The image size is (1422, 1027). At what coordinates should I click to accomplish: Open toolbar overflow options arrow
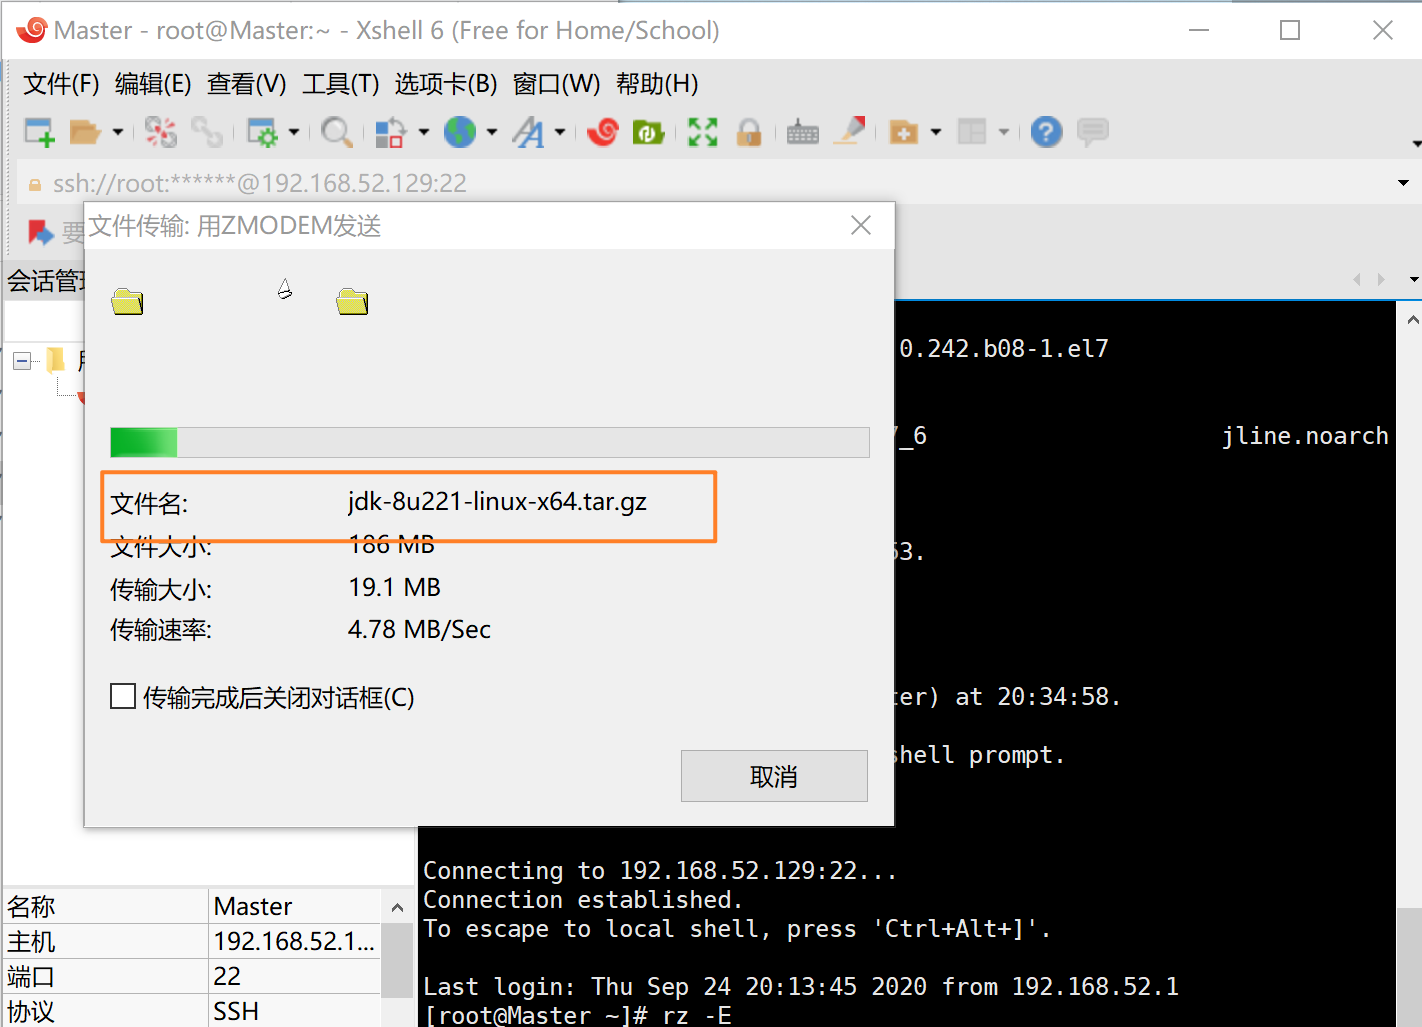click(1416, 144)
